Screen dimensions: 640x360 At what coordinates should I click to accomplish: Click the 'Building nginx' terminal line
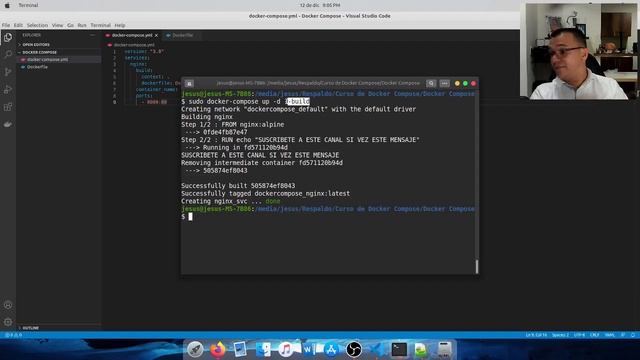point(207,117)
